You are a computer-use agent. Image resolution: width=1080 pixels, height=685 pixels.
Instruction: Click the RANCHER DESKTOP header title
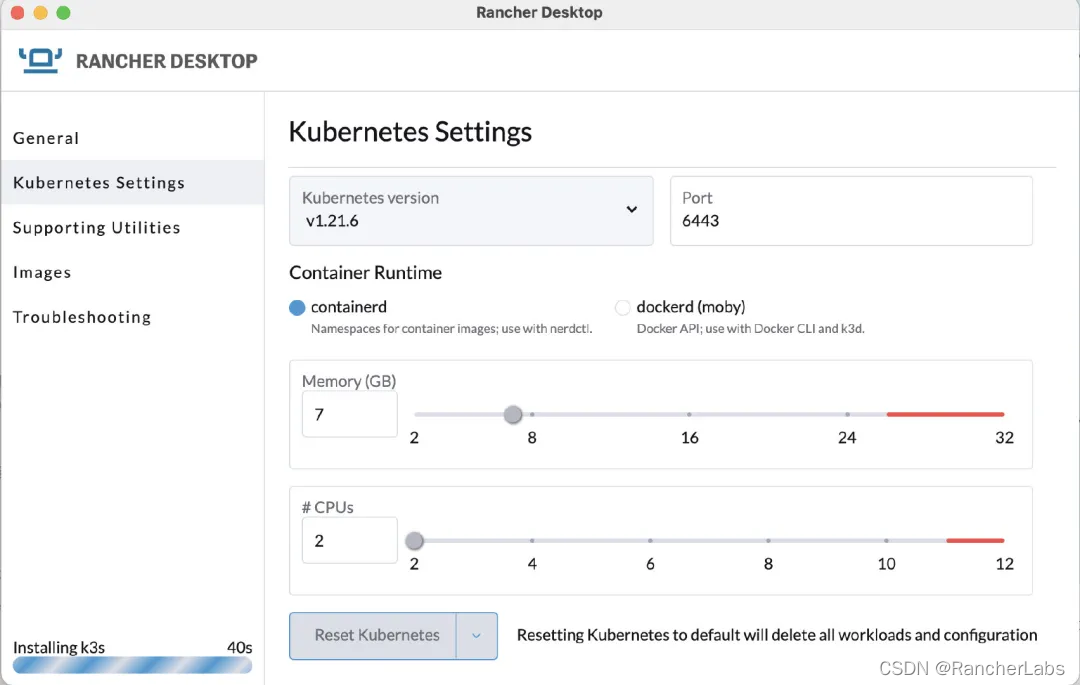tap(167, 61)
